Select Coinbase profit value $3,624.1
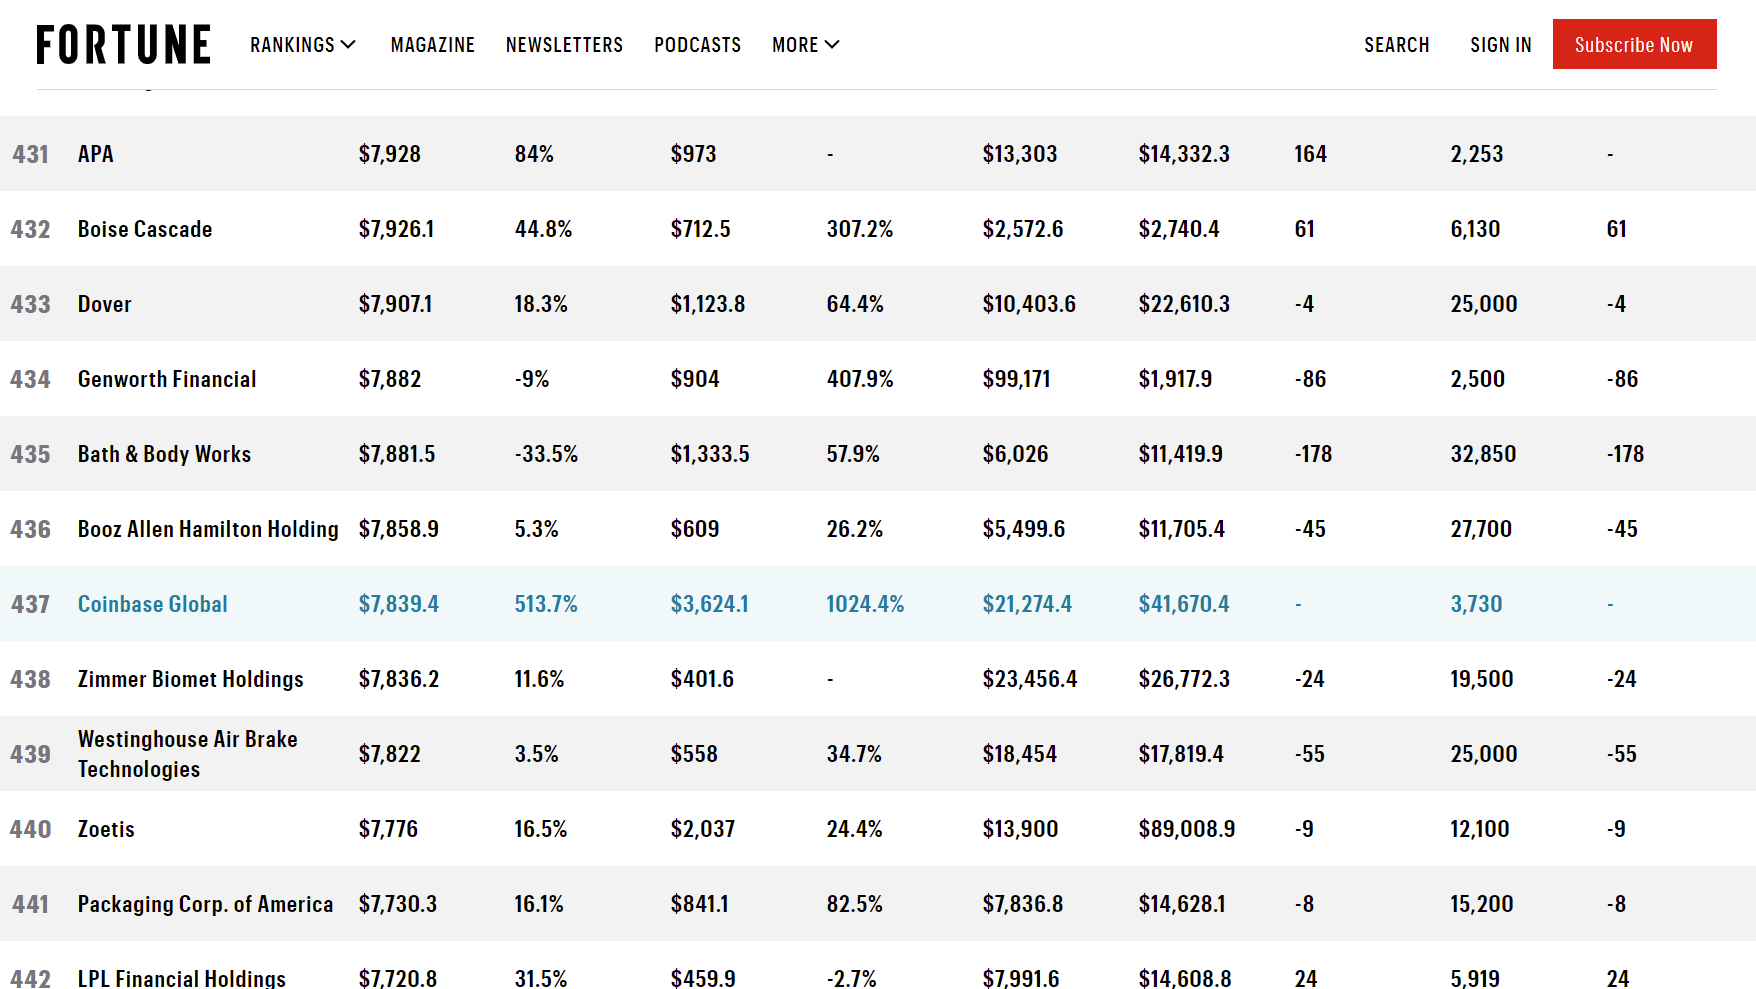1756x989 pixels. [x=710, y=604]
